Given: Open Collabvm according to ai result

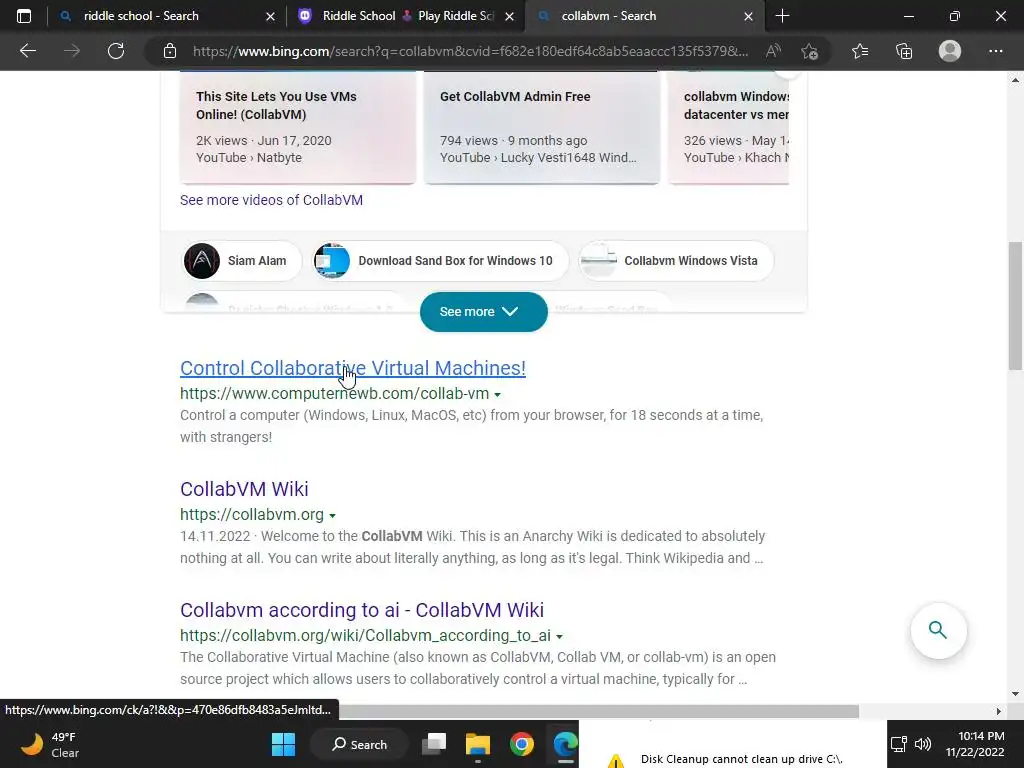Looking at the screenshot, I should click(x=362, y=609).
